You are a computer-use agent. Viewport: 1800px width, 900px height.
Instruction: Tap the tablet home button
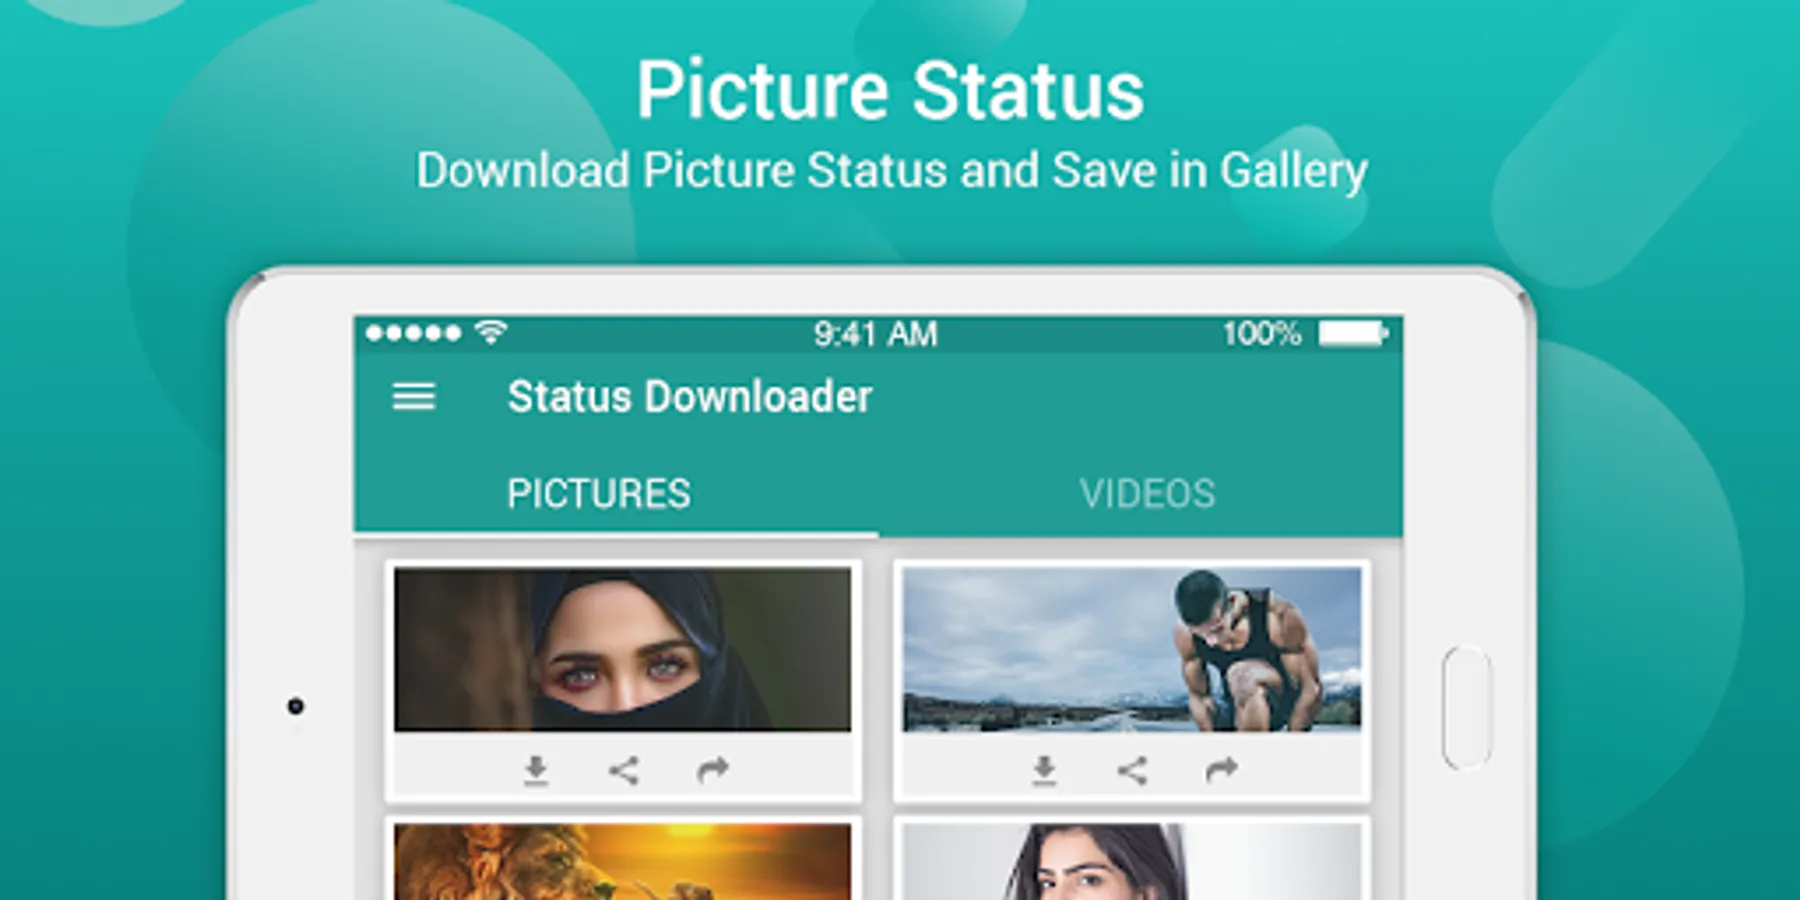(1467, 708)
